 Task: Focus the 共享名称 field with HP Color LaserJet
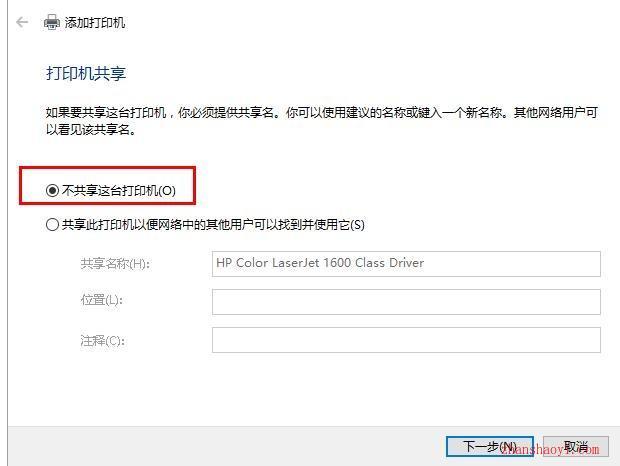coord(406,264)
